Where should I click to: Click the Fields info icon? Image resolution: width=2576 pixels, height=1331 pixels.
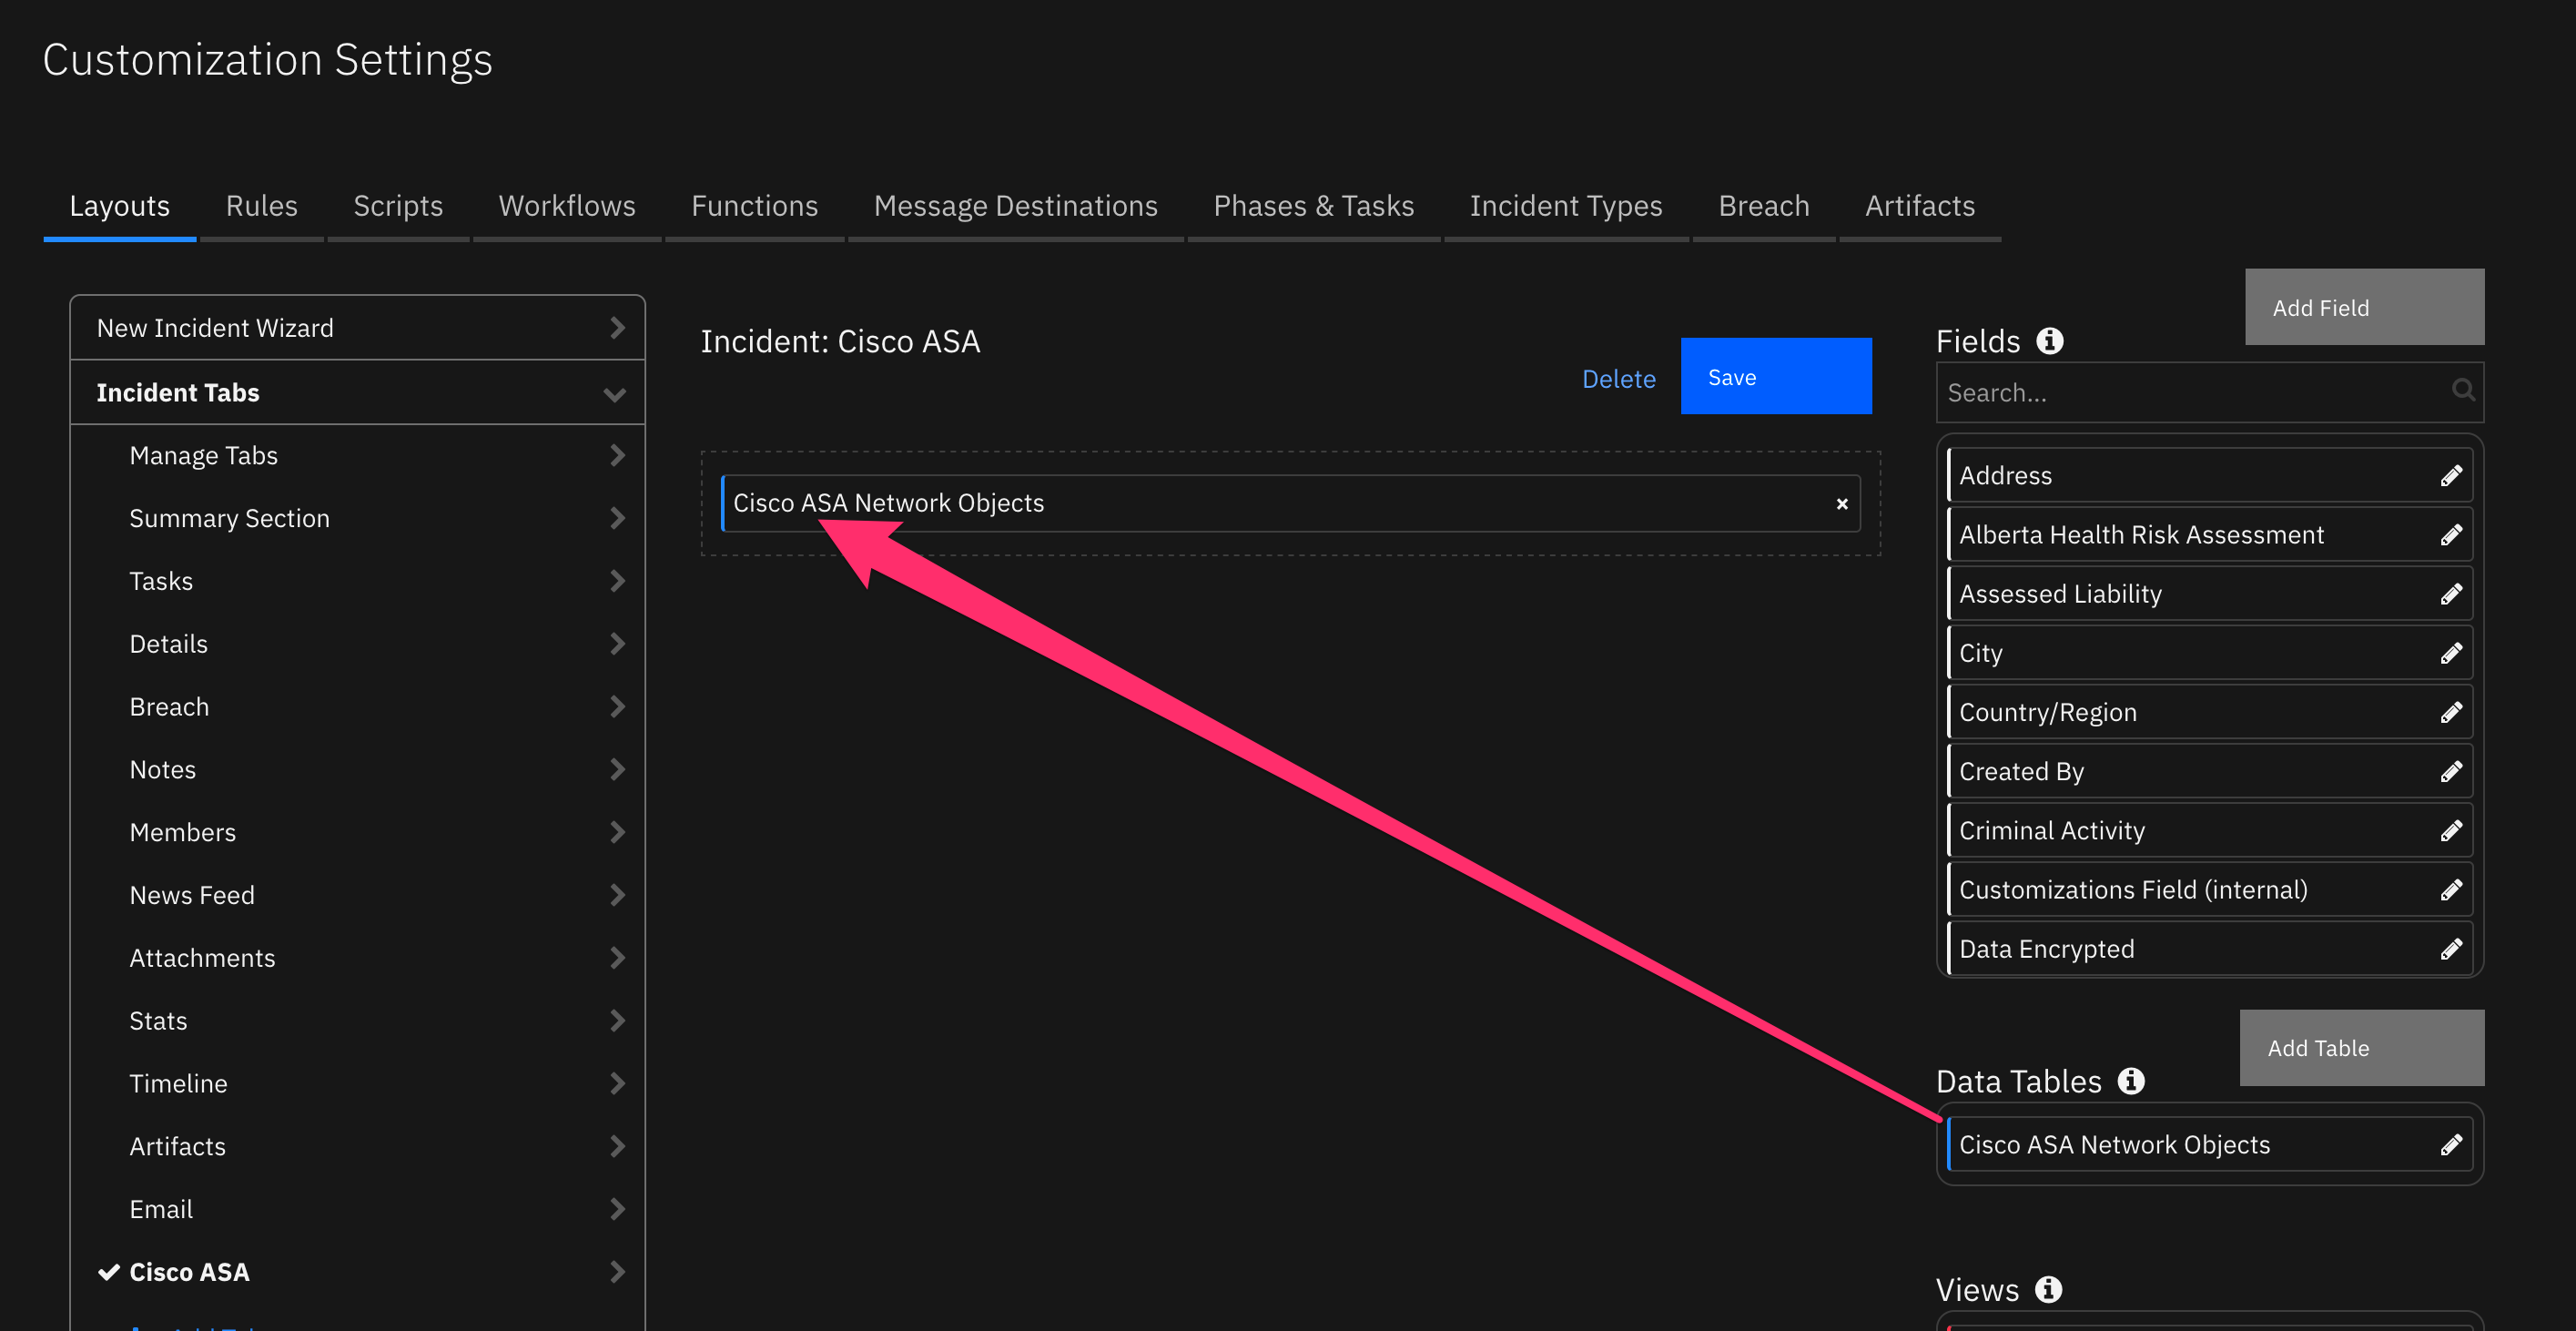point(2049,341)
